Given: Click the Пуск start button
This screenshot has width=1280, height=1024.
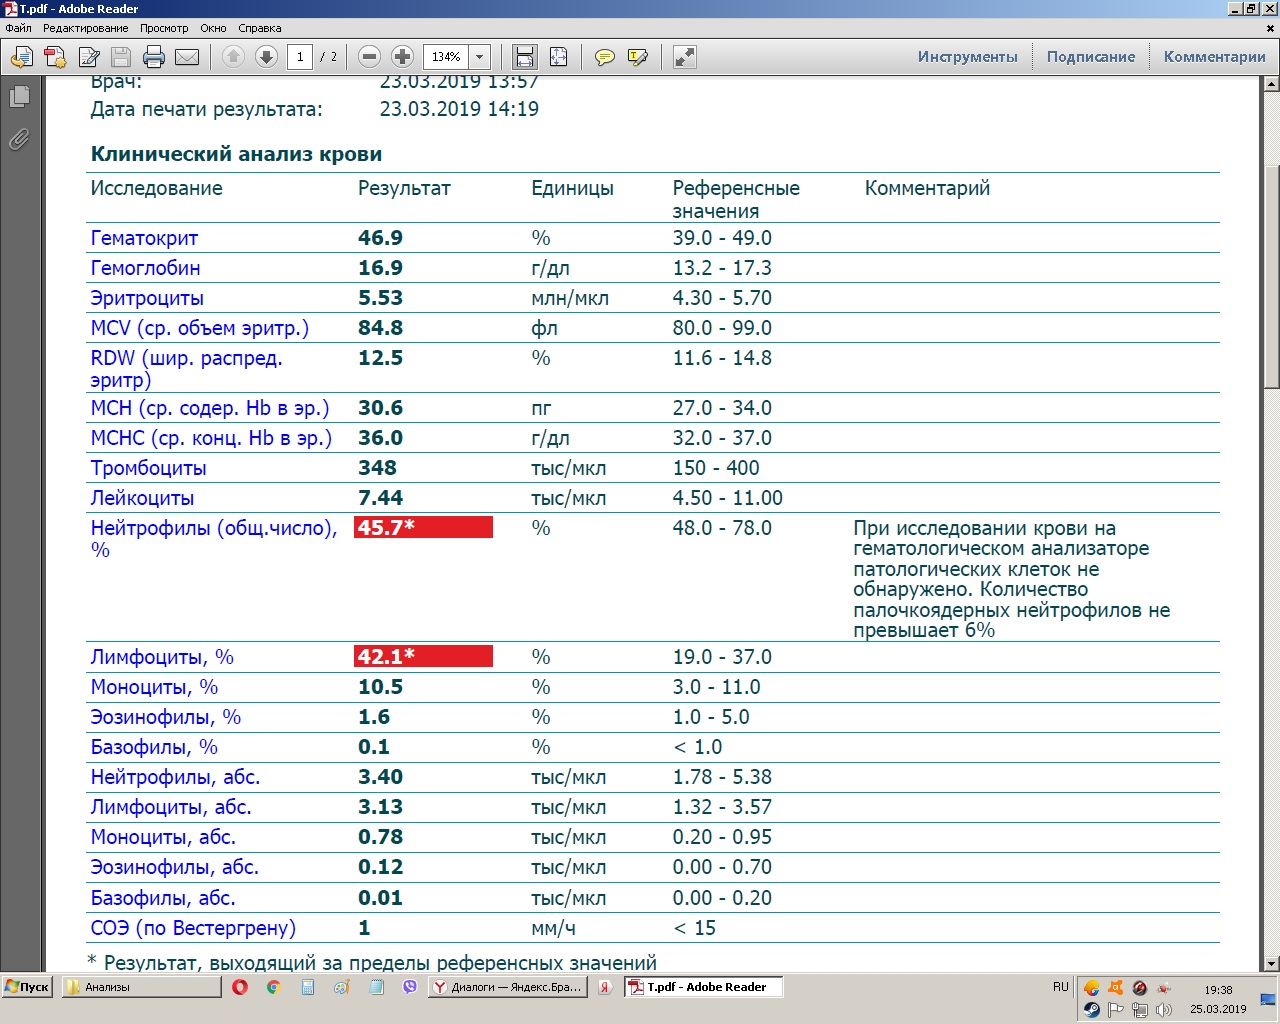Looking at the screenshot, I should 27,987.
